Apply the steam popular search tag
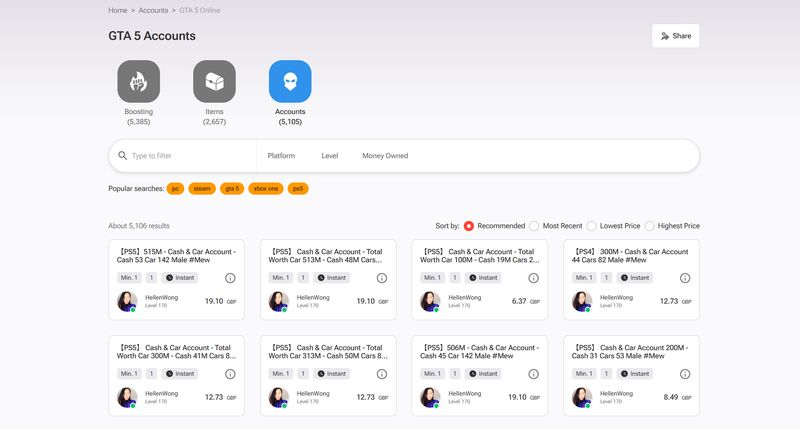Image resolution: width=800 pixels, height=429 pixels. 202,189
